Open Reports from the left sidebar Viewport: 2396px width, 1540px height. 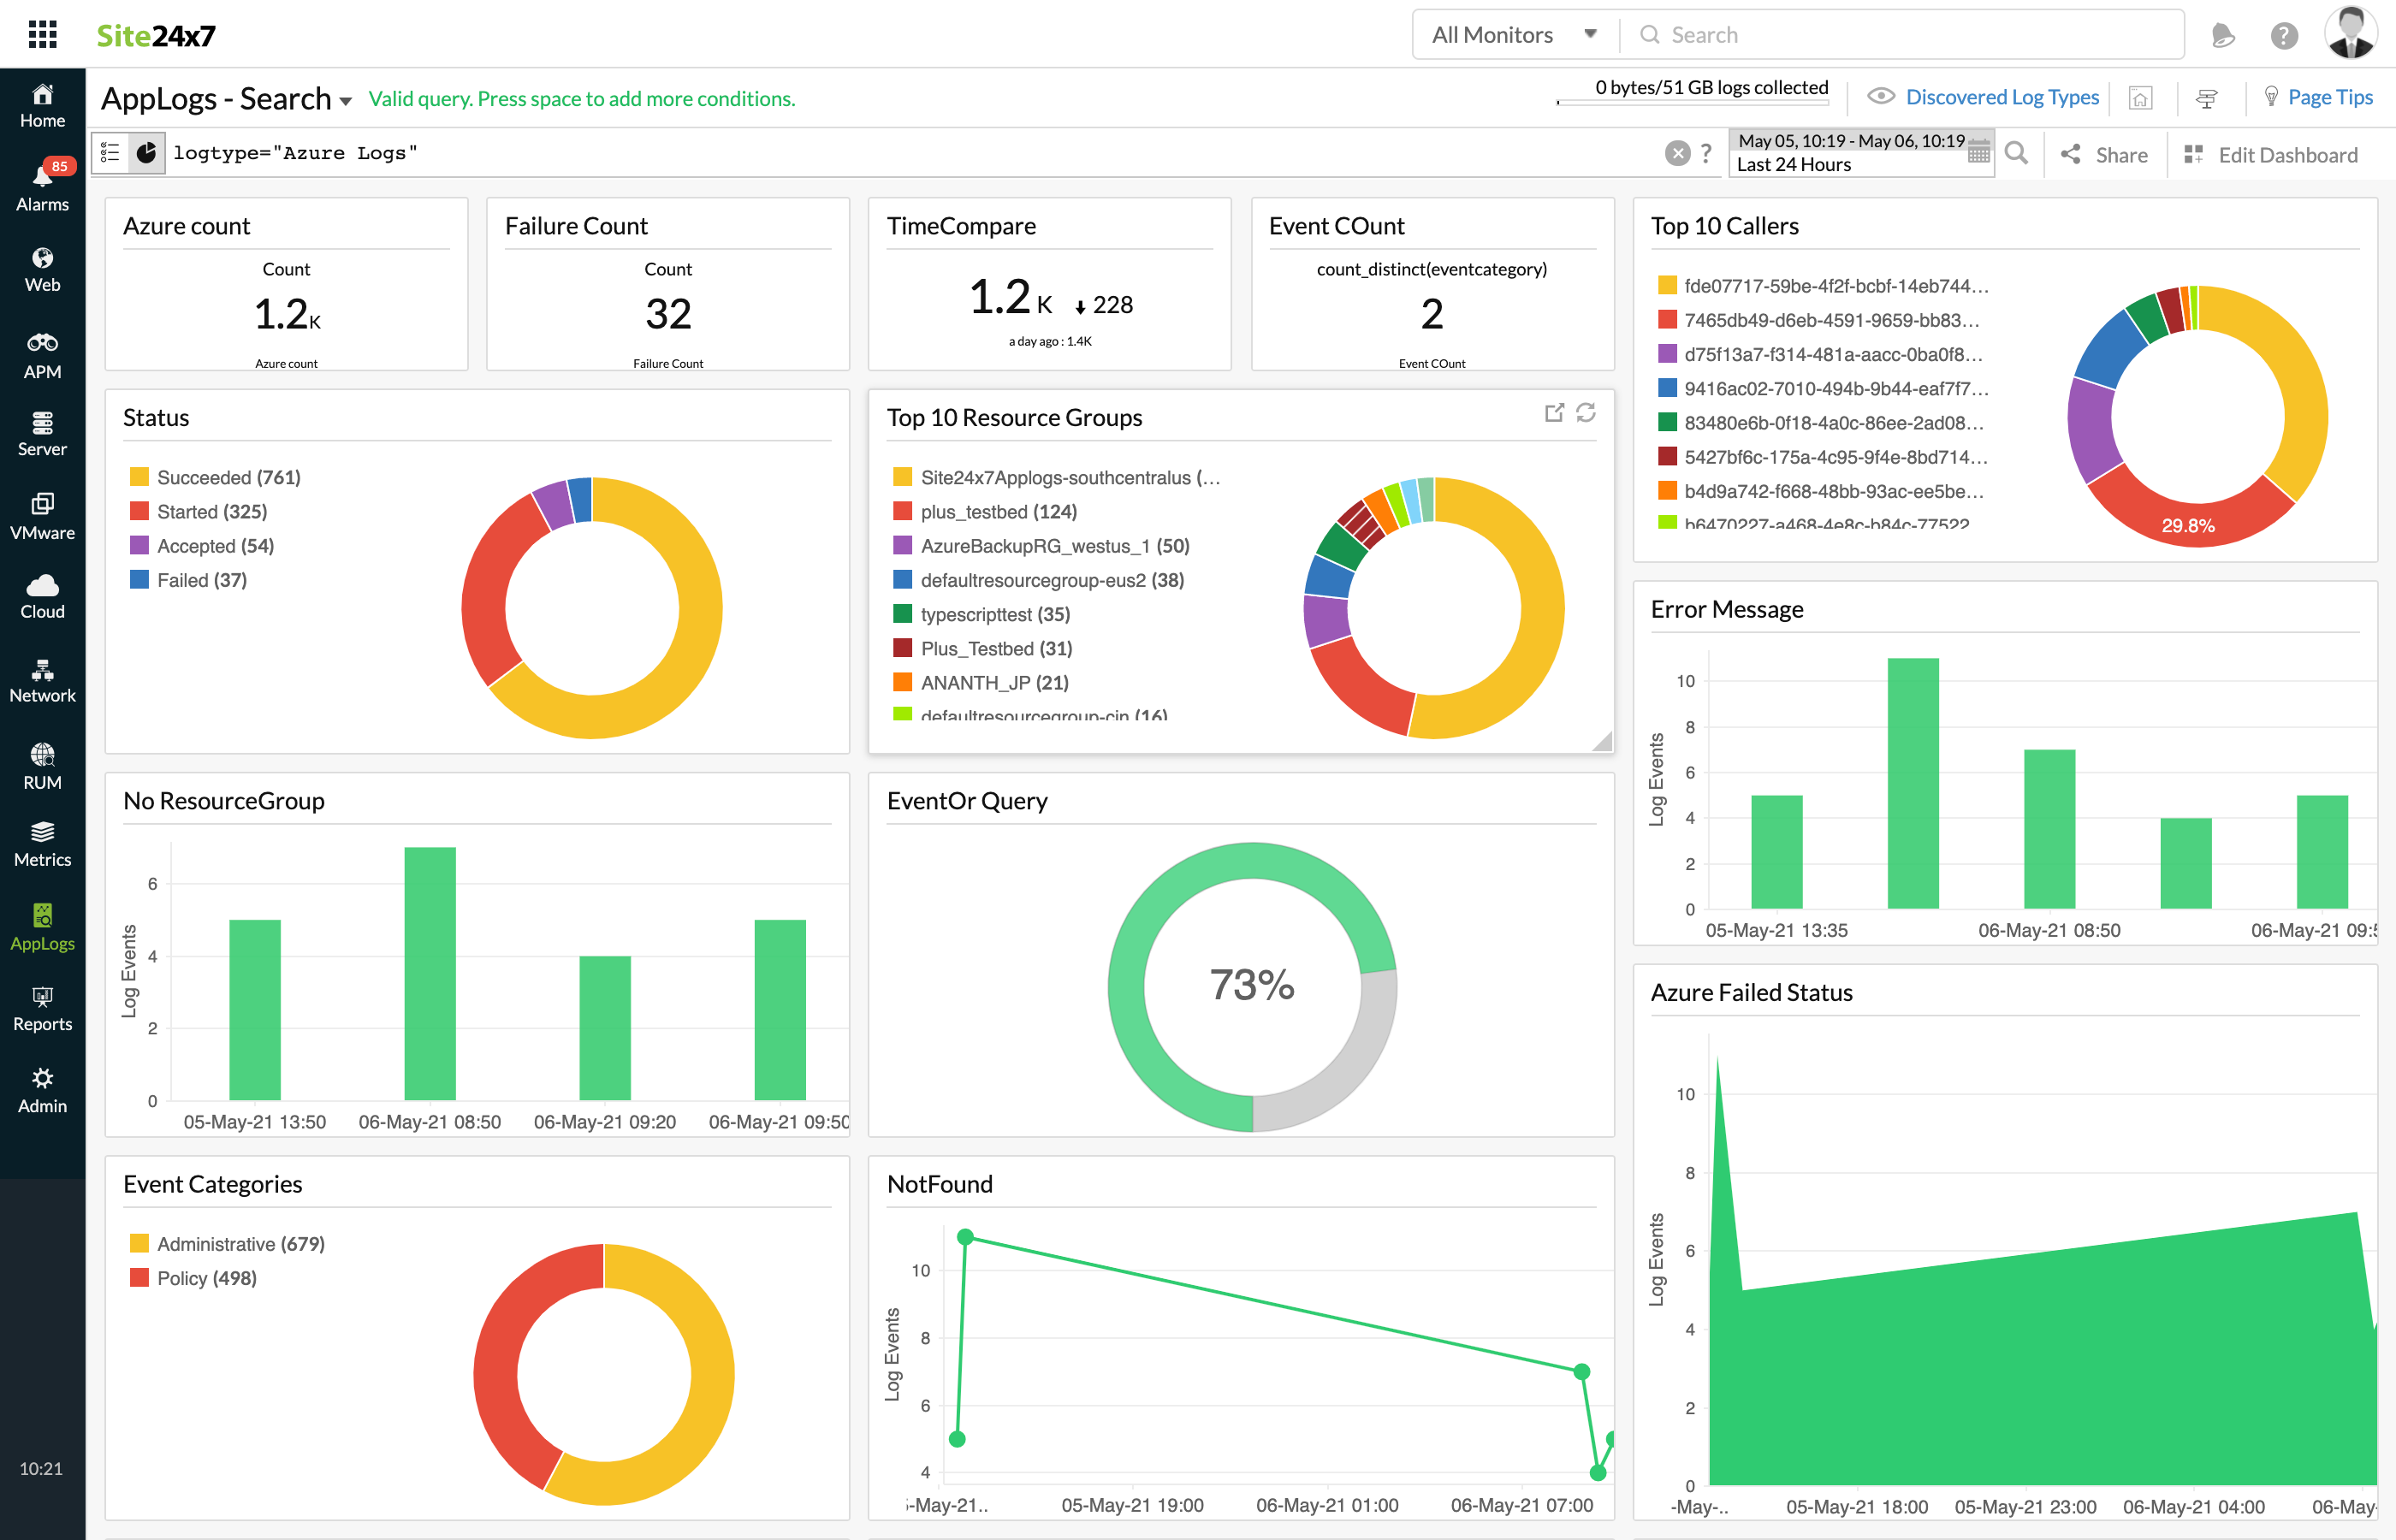(x=42, y=1005)
